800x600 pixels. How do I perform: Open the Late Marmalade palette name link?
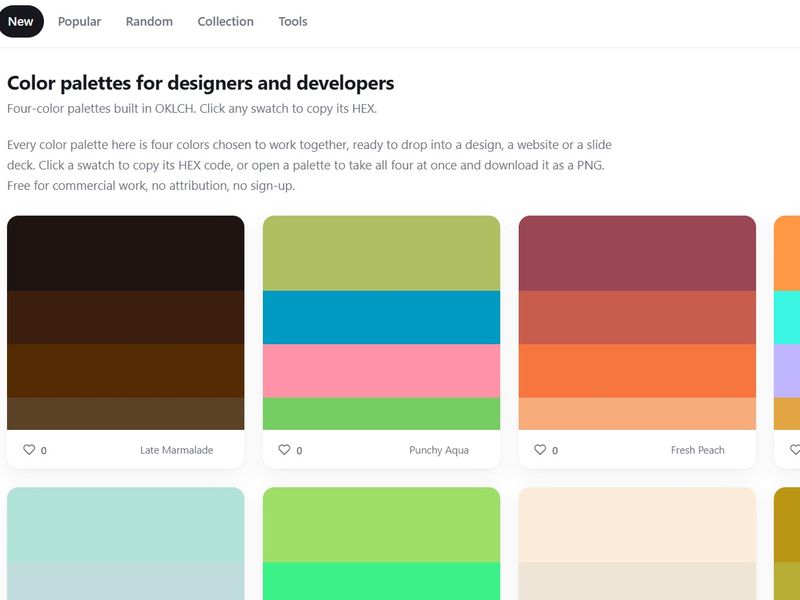[177, 450]
